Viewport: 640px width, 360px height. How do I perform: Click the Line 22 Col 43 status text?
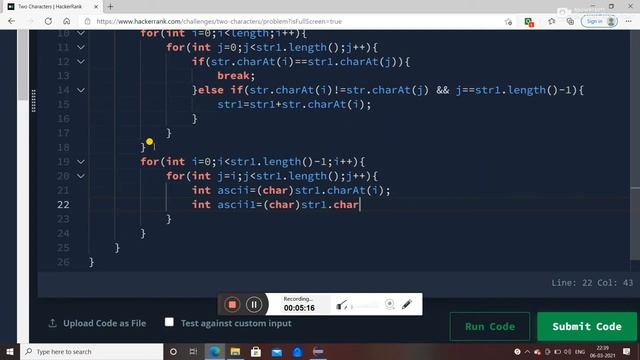coord(592,282)
